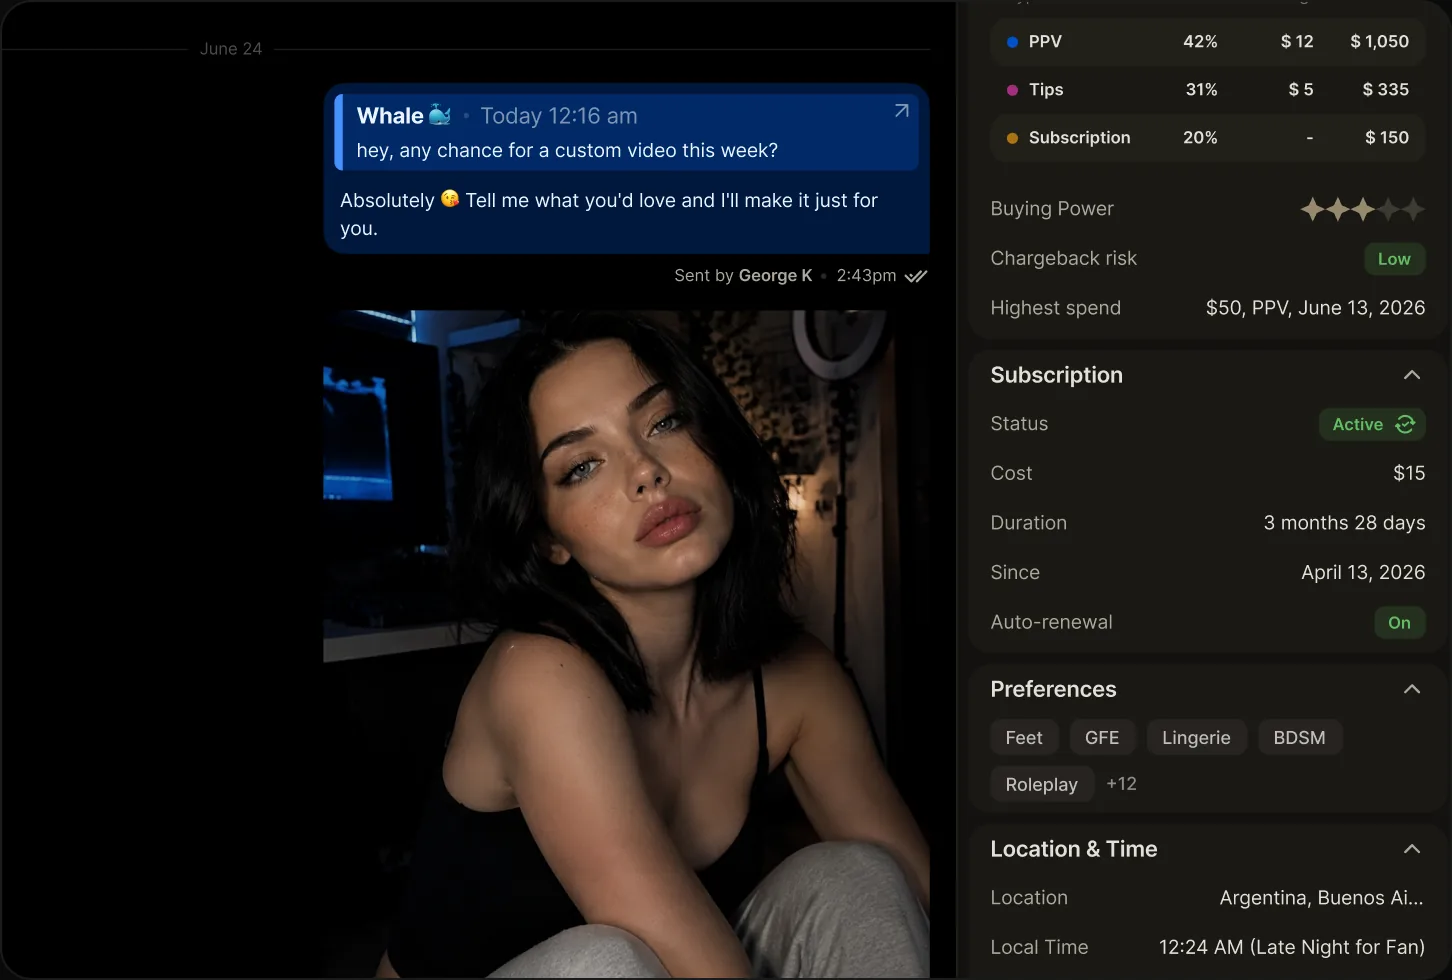Click the double-check read receipt icon

pos(916,276)
